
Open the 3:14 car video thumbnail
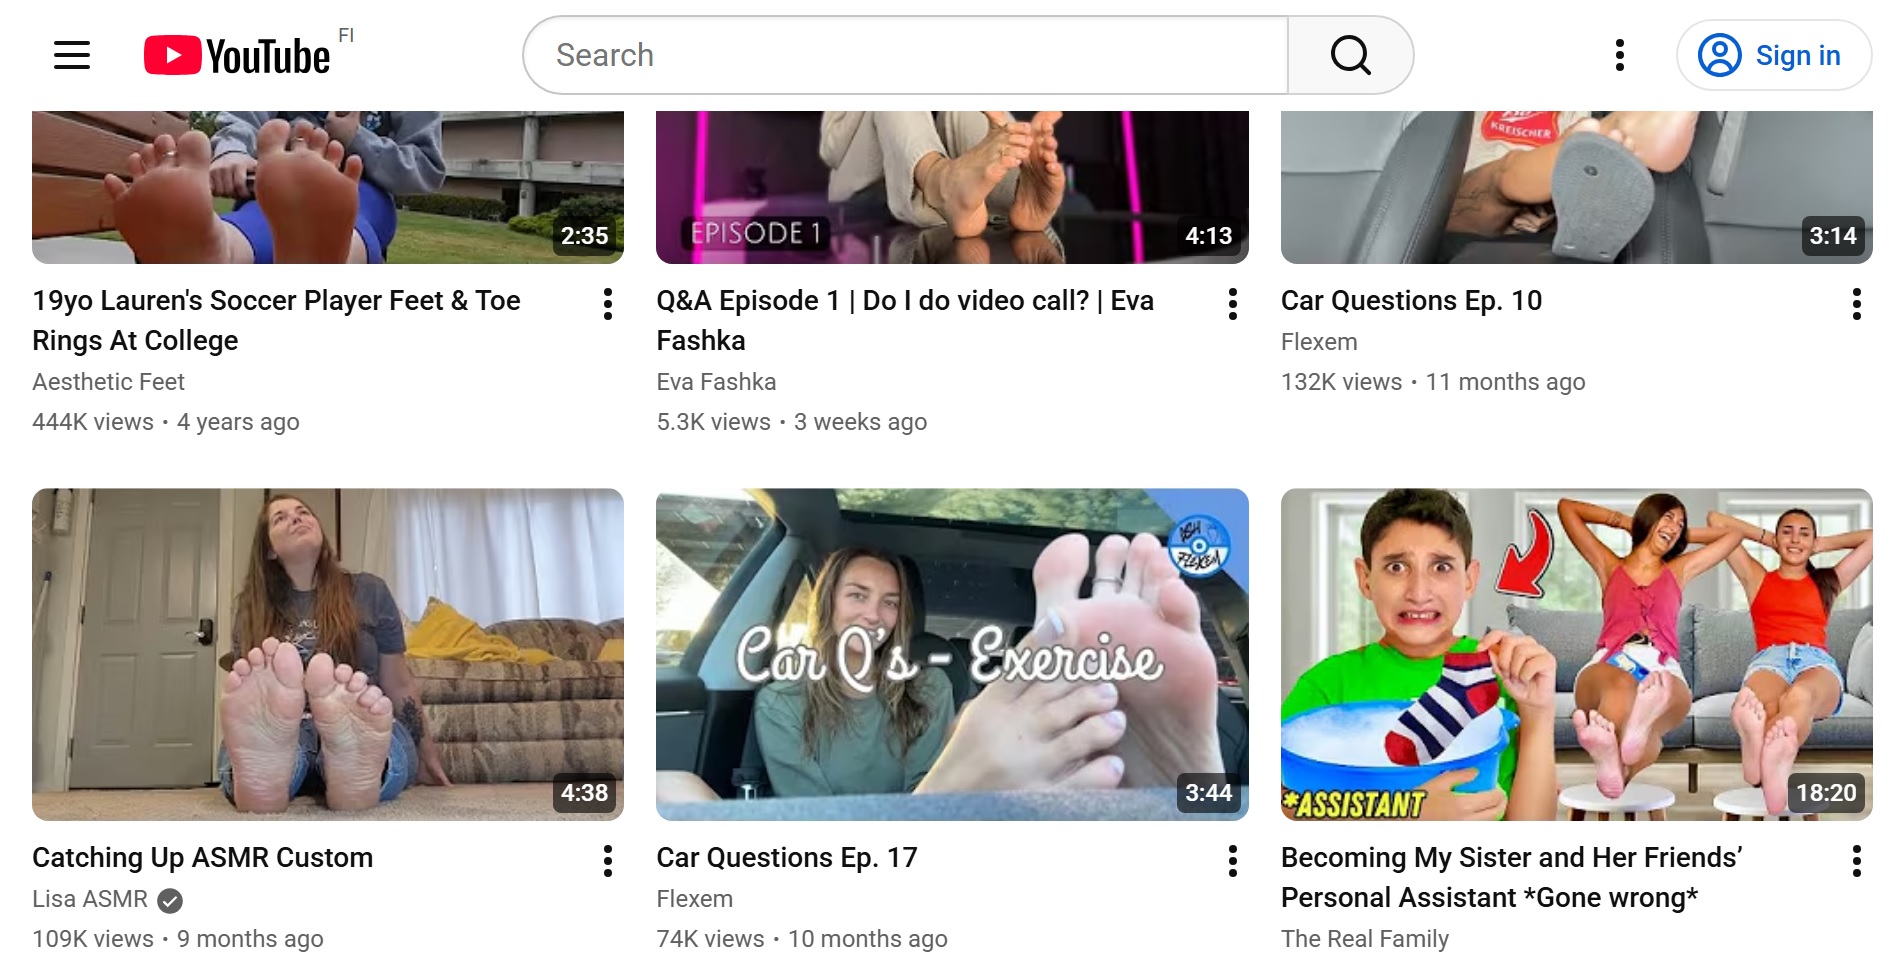1577,187
